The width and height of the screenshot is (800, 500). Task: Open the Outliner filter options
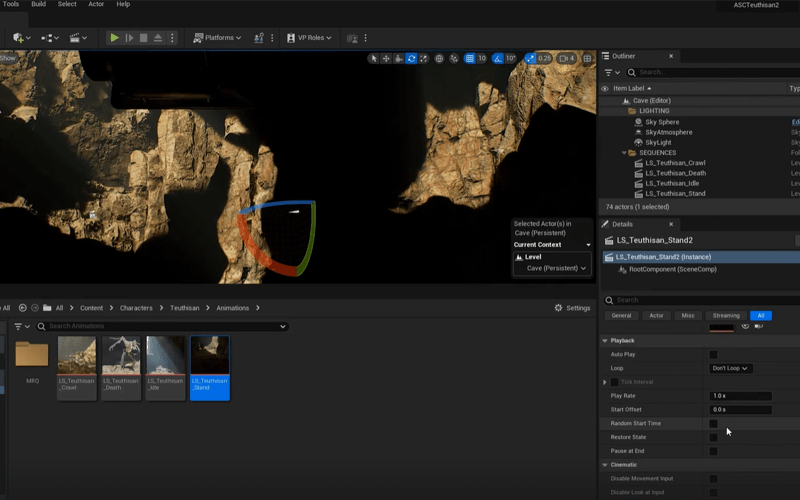[612, 72]
